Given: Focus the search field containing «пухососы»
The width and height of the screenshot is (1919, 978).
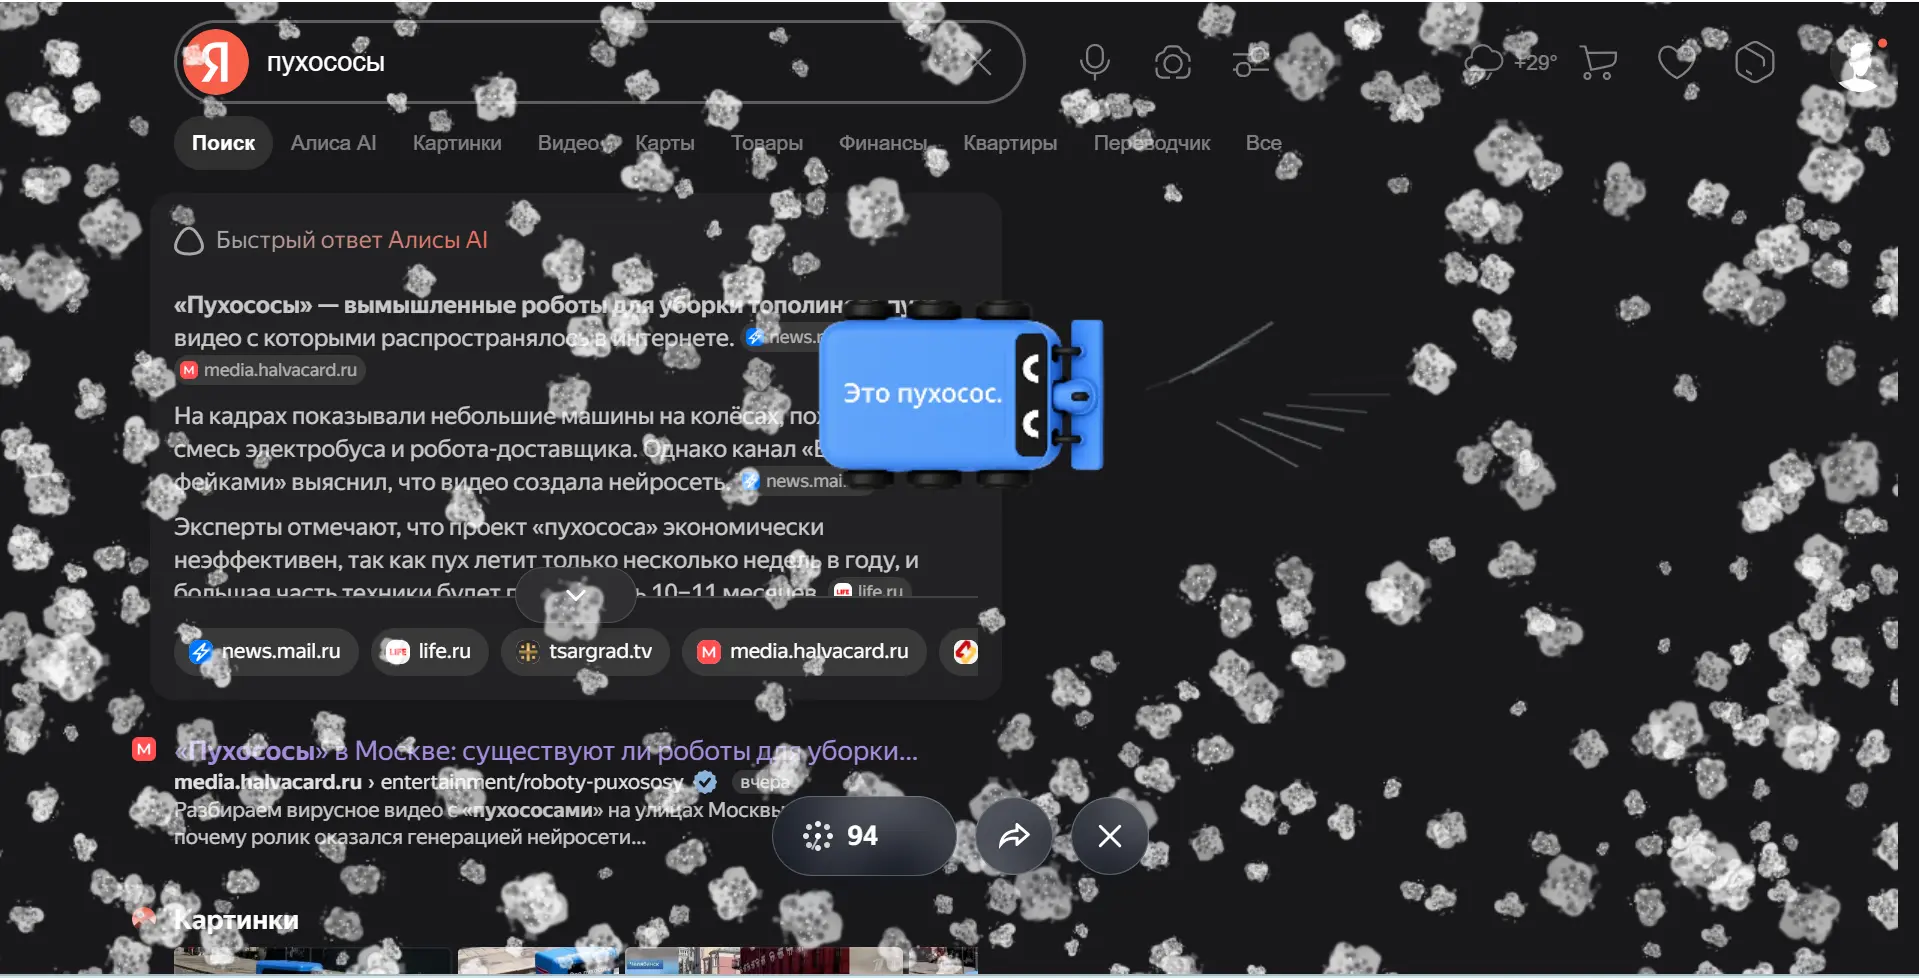Looking at the screenshot, I should click(x=600, y=62).
